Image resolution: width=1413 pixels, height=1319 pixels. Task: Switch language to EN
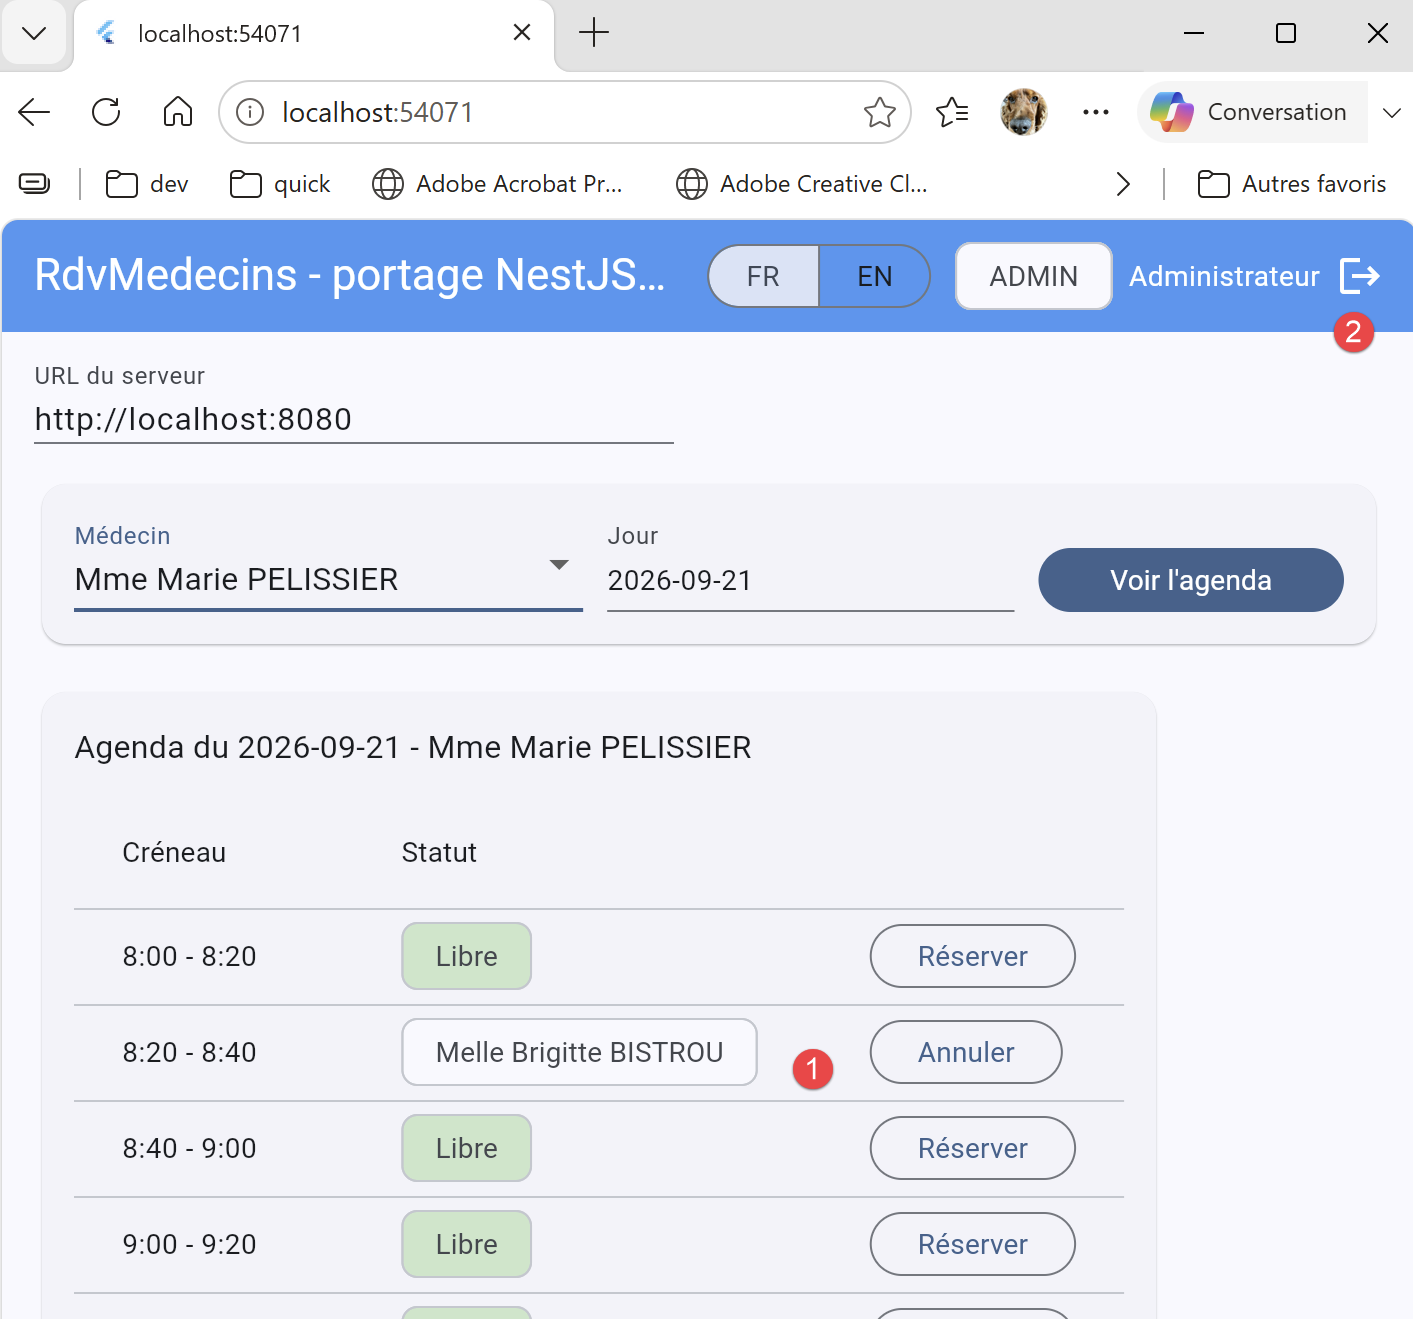coord(875,276)
